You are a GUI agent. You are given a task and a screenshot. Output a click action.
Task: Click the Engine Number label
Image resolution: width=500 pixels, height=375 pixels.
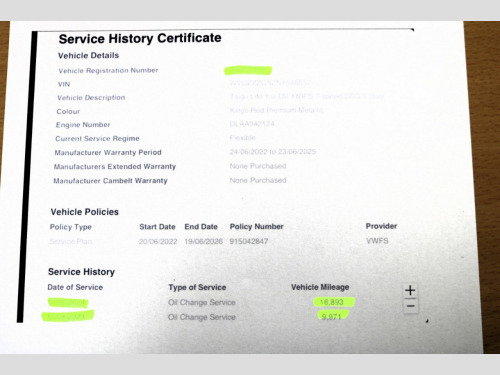83,125
